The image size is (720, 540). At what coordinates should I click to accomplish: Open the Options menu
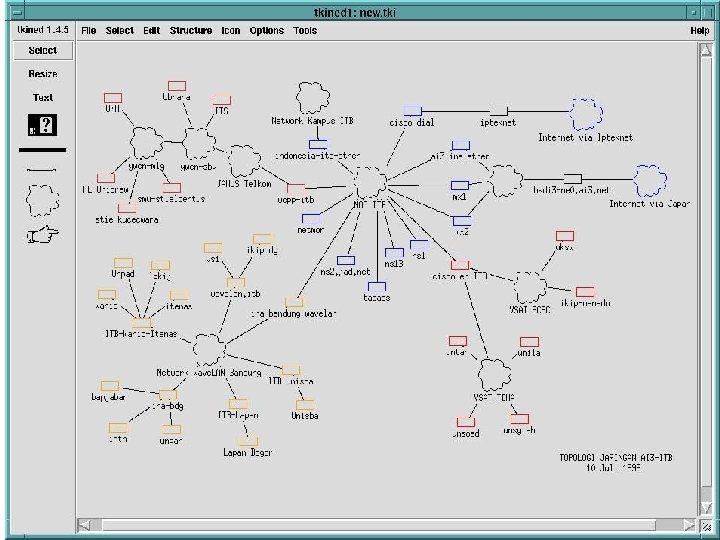coord(266,31)
